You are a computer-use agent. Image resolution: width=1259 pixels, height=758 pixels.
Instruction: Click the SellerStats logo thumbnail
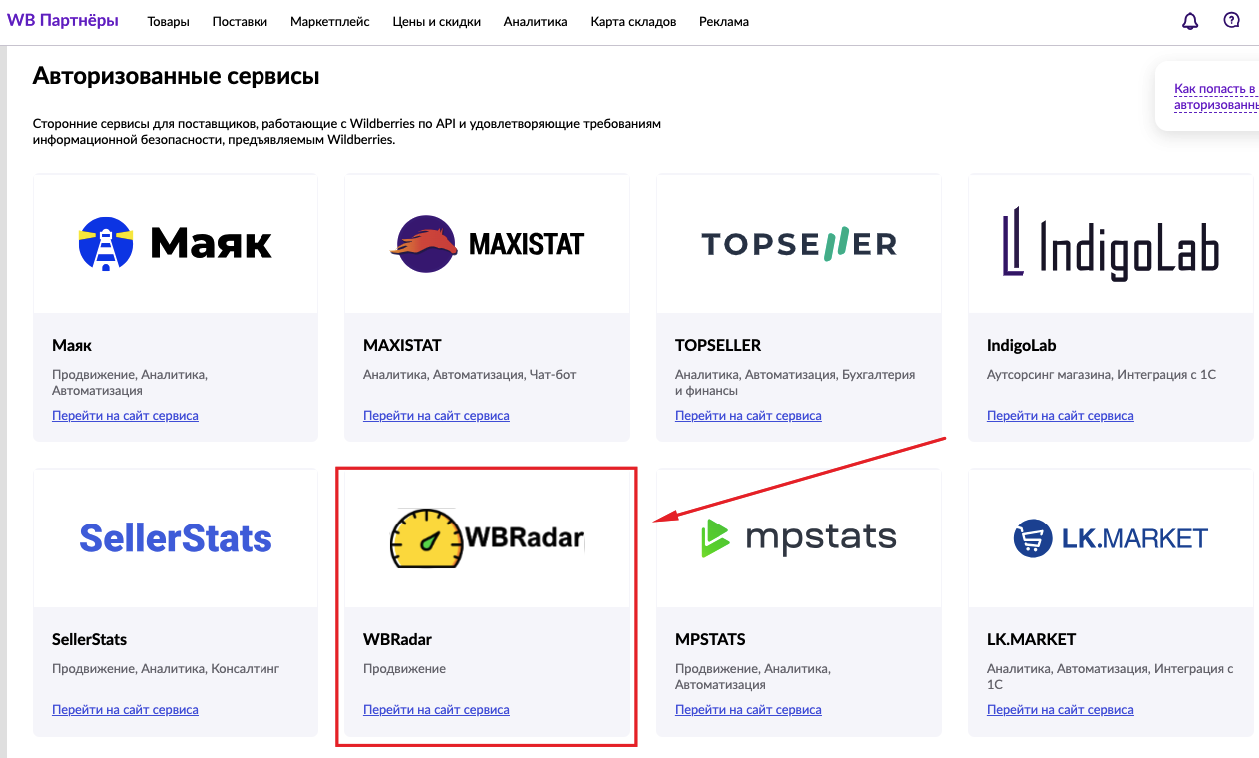[x=175, y=538]
